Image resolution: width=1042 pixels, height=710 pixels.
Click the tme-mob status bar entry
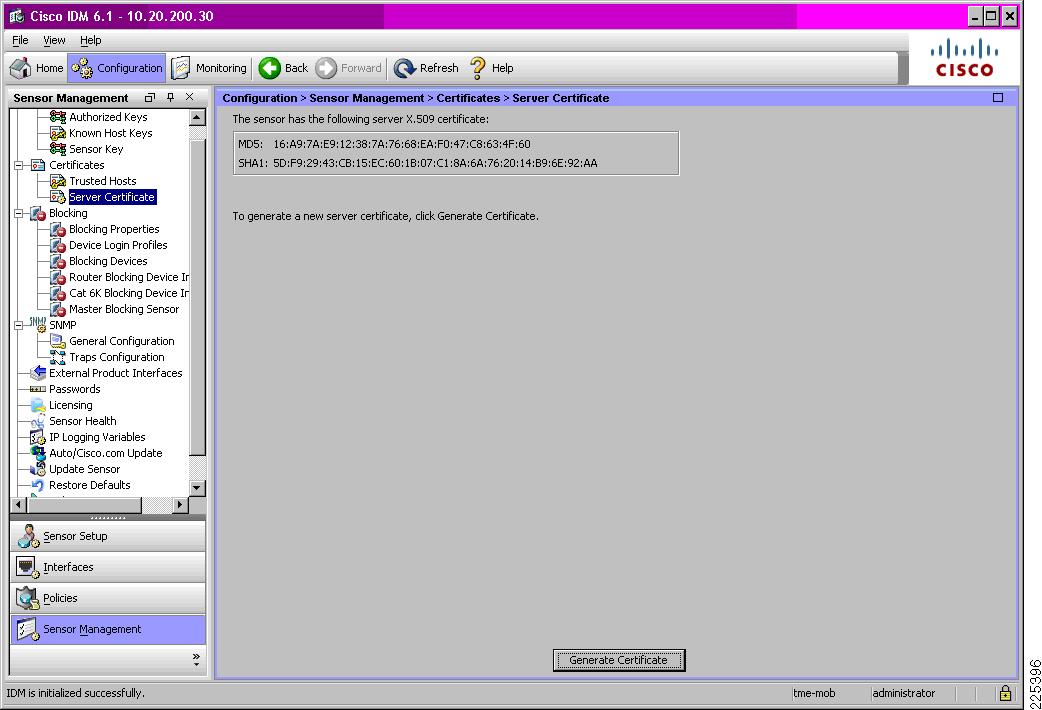click(814, 693)
